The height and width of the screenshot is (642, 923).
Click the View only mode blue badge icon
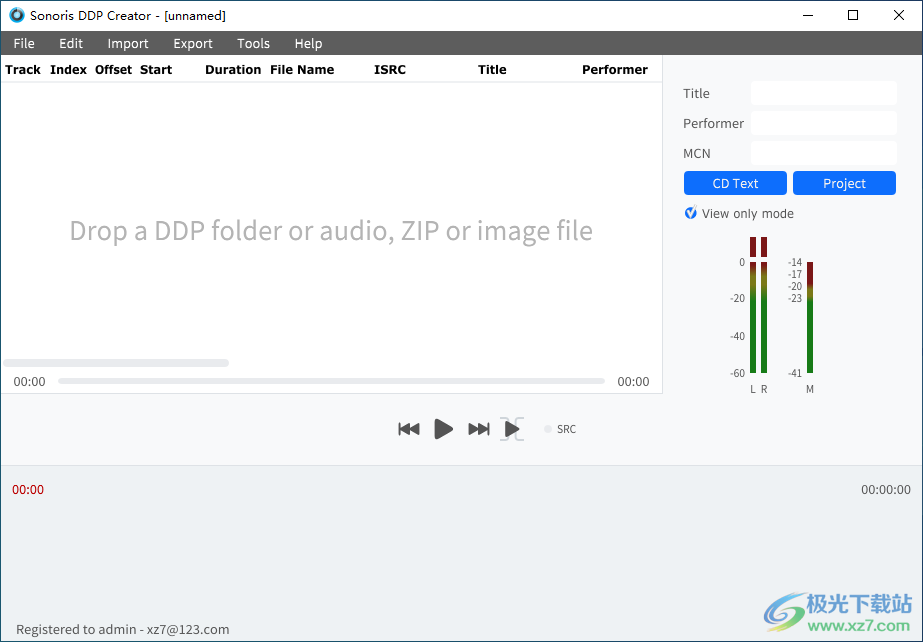pos(690,213)
